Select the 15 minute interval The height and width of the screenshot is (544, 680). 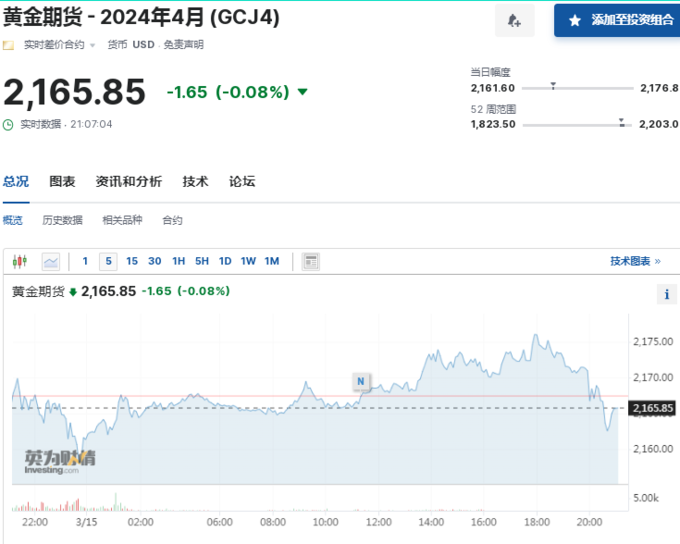point(132,261)
